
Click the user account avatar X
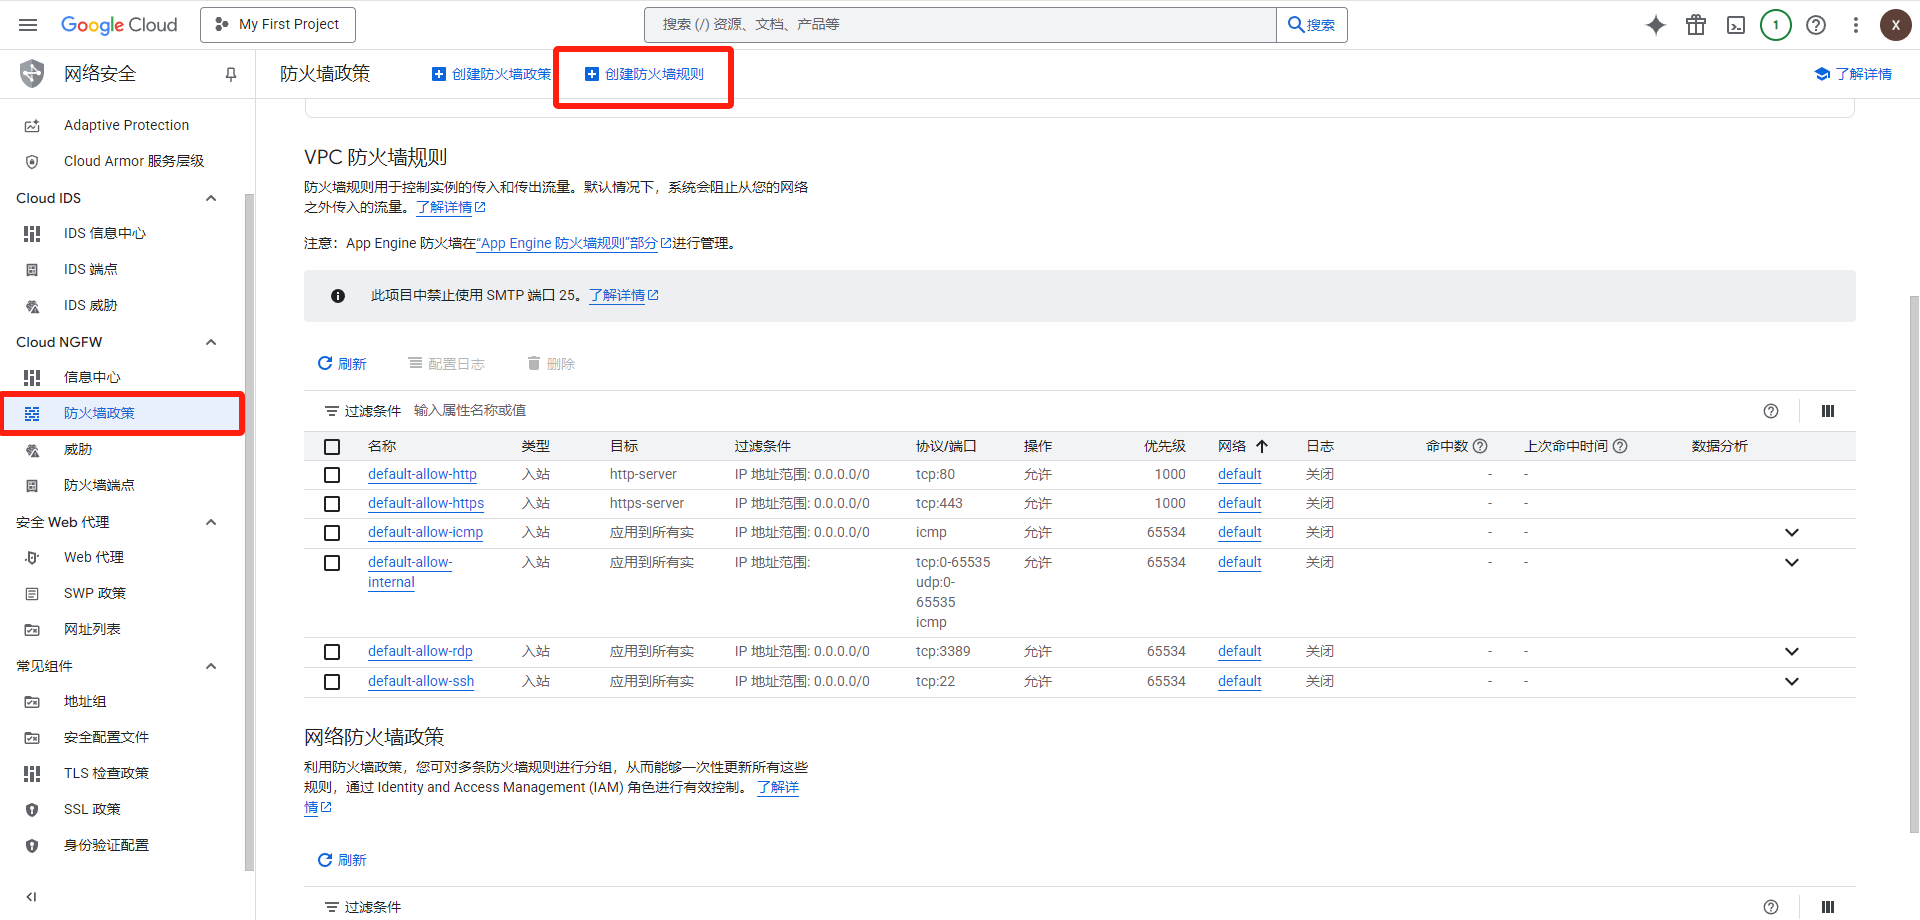pos(1896,25)
